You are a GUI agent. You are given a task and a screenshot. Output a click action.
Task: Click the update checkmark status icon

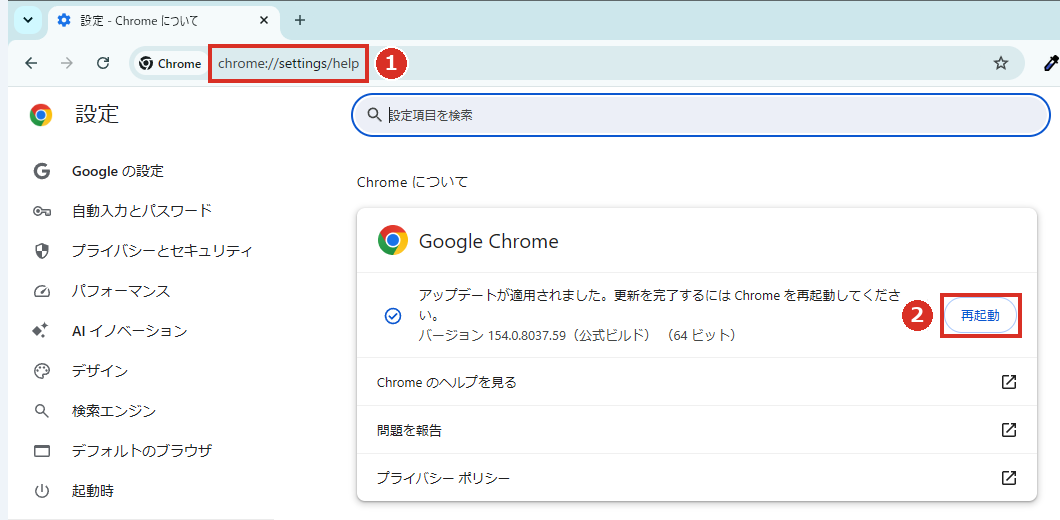pyautogui.click(x=392, y=316)
